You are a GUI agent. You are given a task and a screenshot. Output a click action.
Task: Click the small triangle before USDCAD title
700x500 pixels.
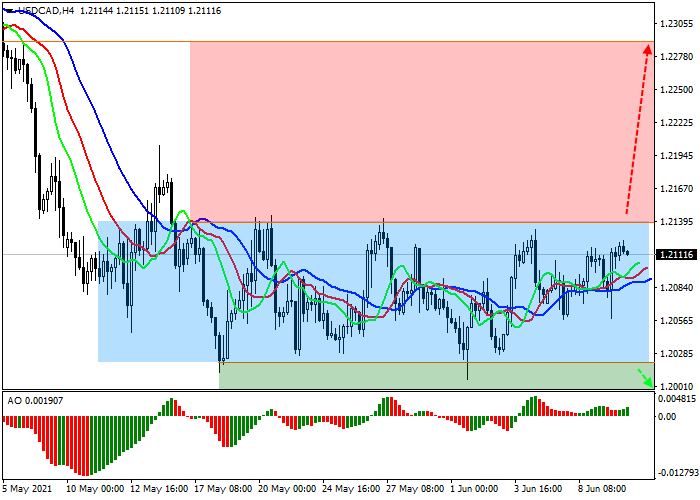coord(10,11)
